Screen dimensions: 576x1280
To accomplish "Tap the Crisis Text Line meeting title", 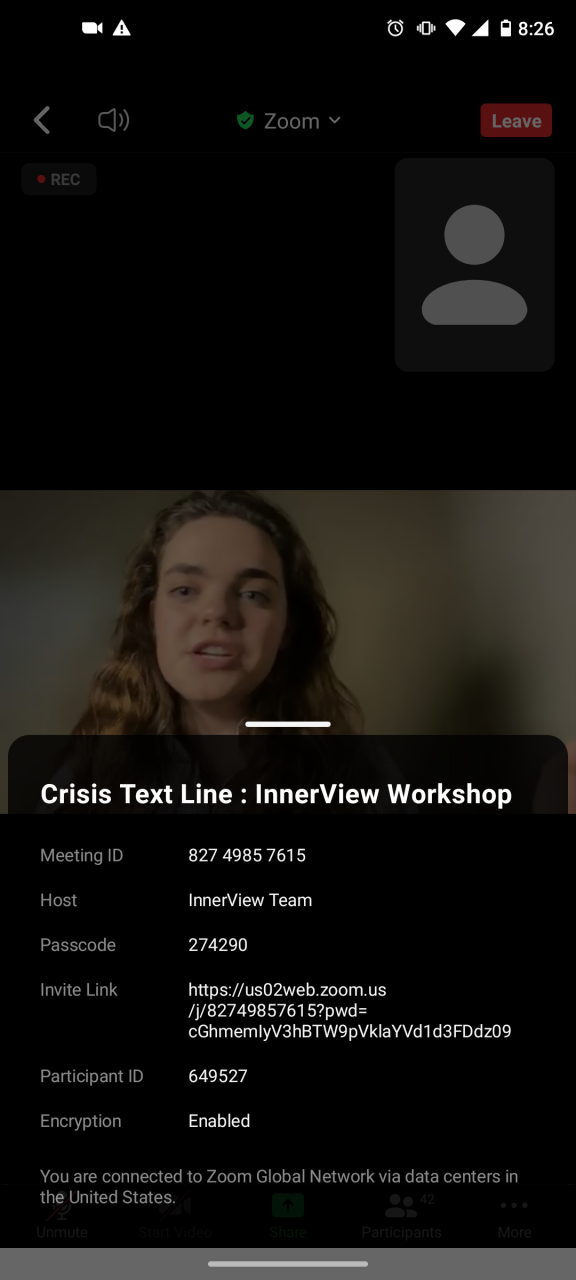I will click(276, 794).
